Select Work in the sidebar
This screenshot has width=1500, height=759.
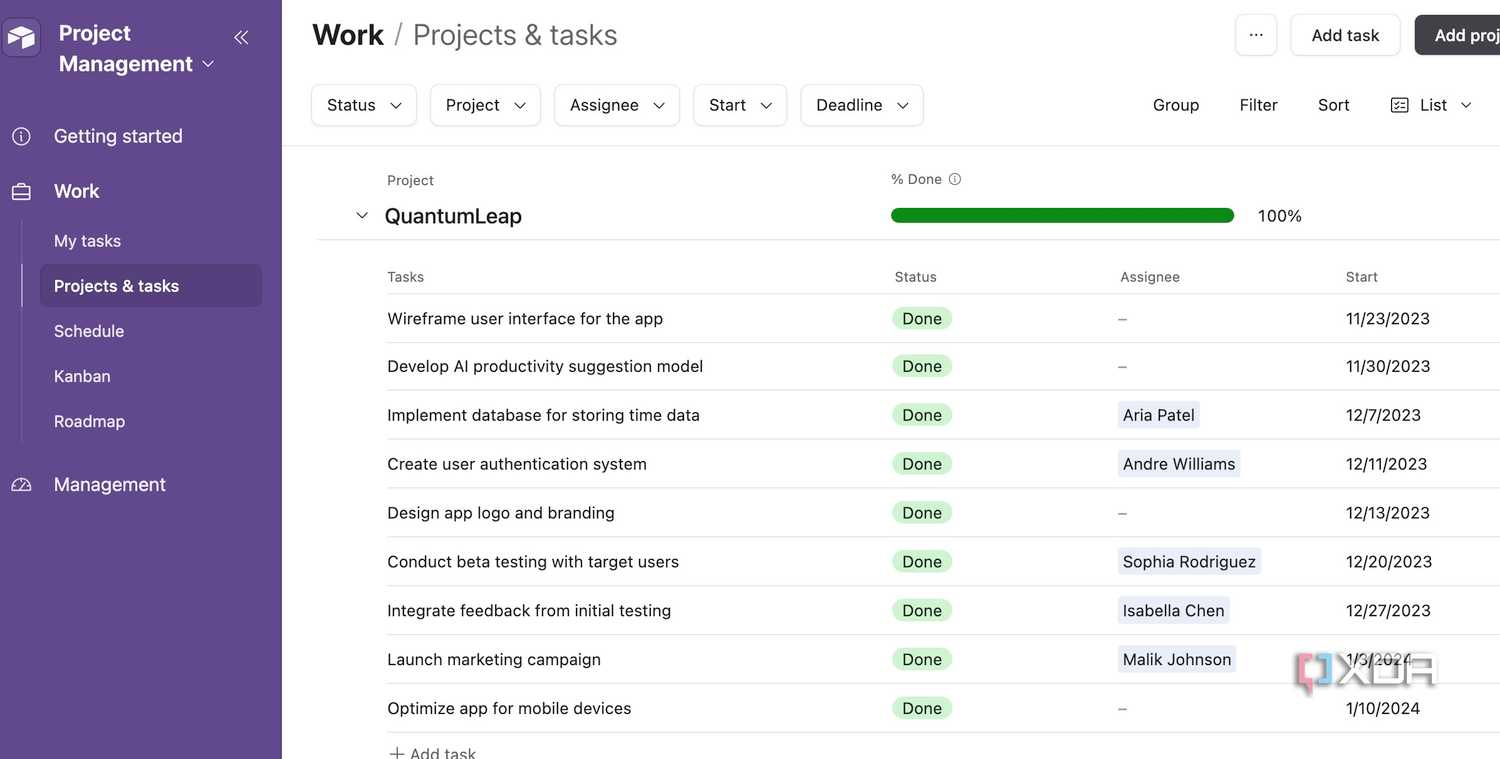point(77,191)
